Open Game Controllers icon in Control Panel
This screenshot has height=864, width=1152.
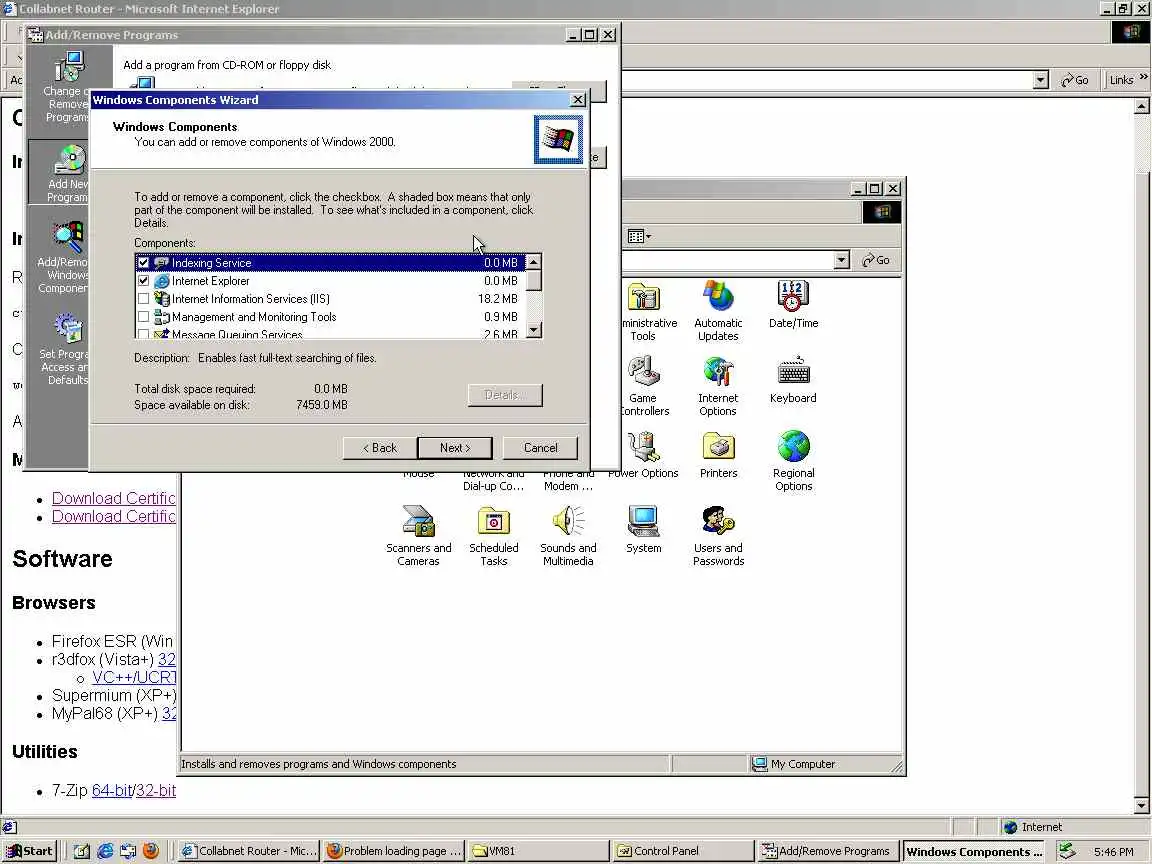[644, 386]
